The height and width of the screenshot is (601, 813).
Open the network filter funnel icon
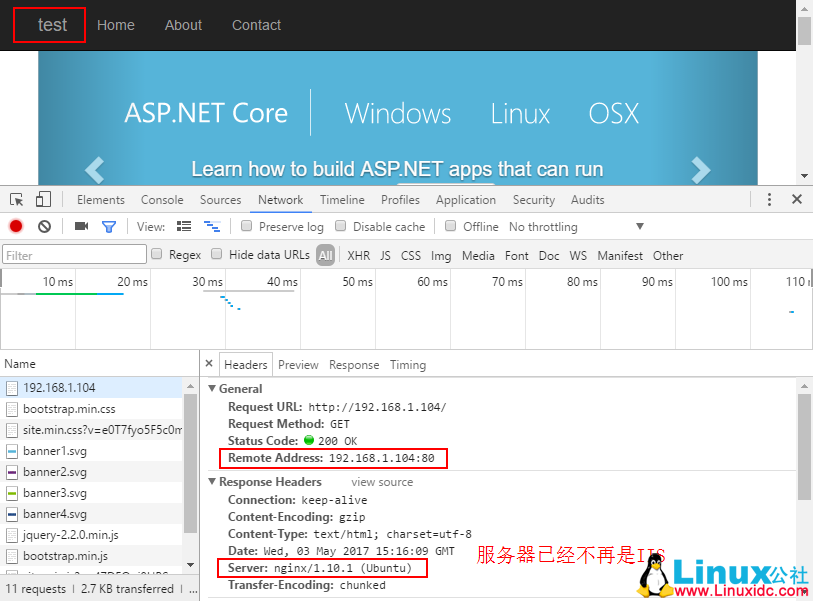(x=110, y=226)
